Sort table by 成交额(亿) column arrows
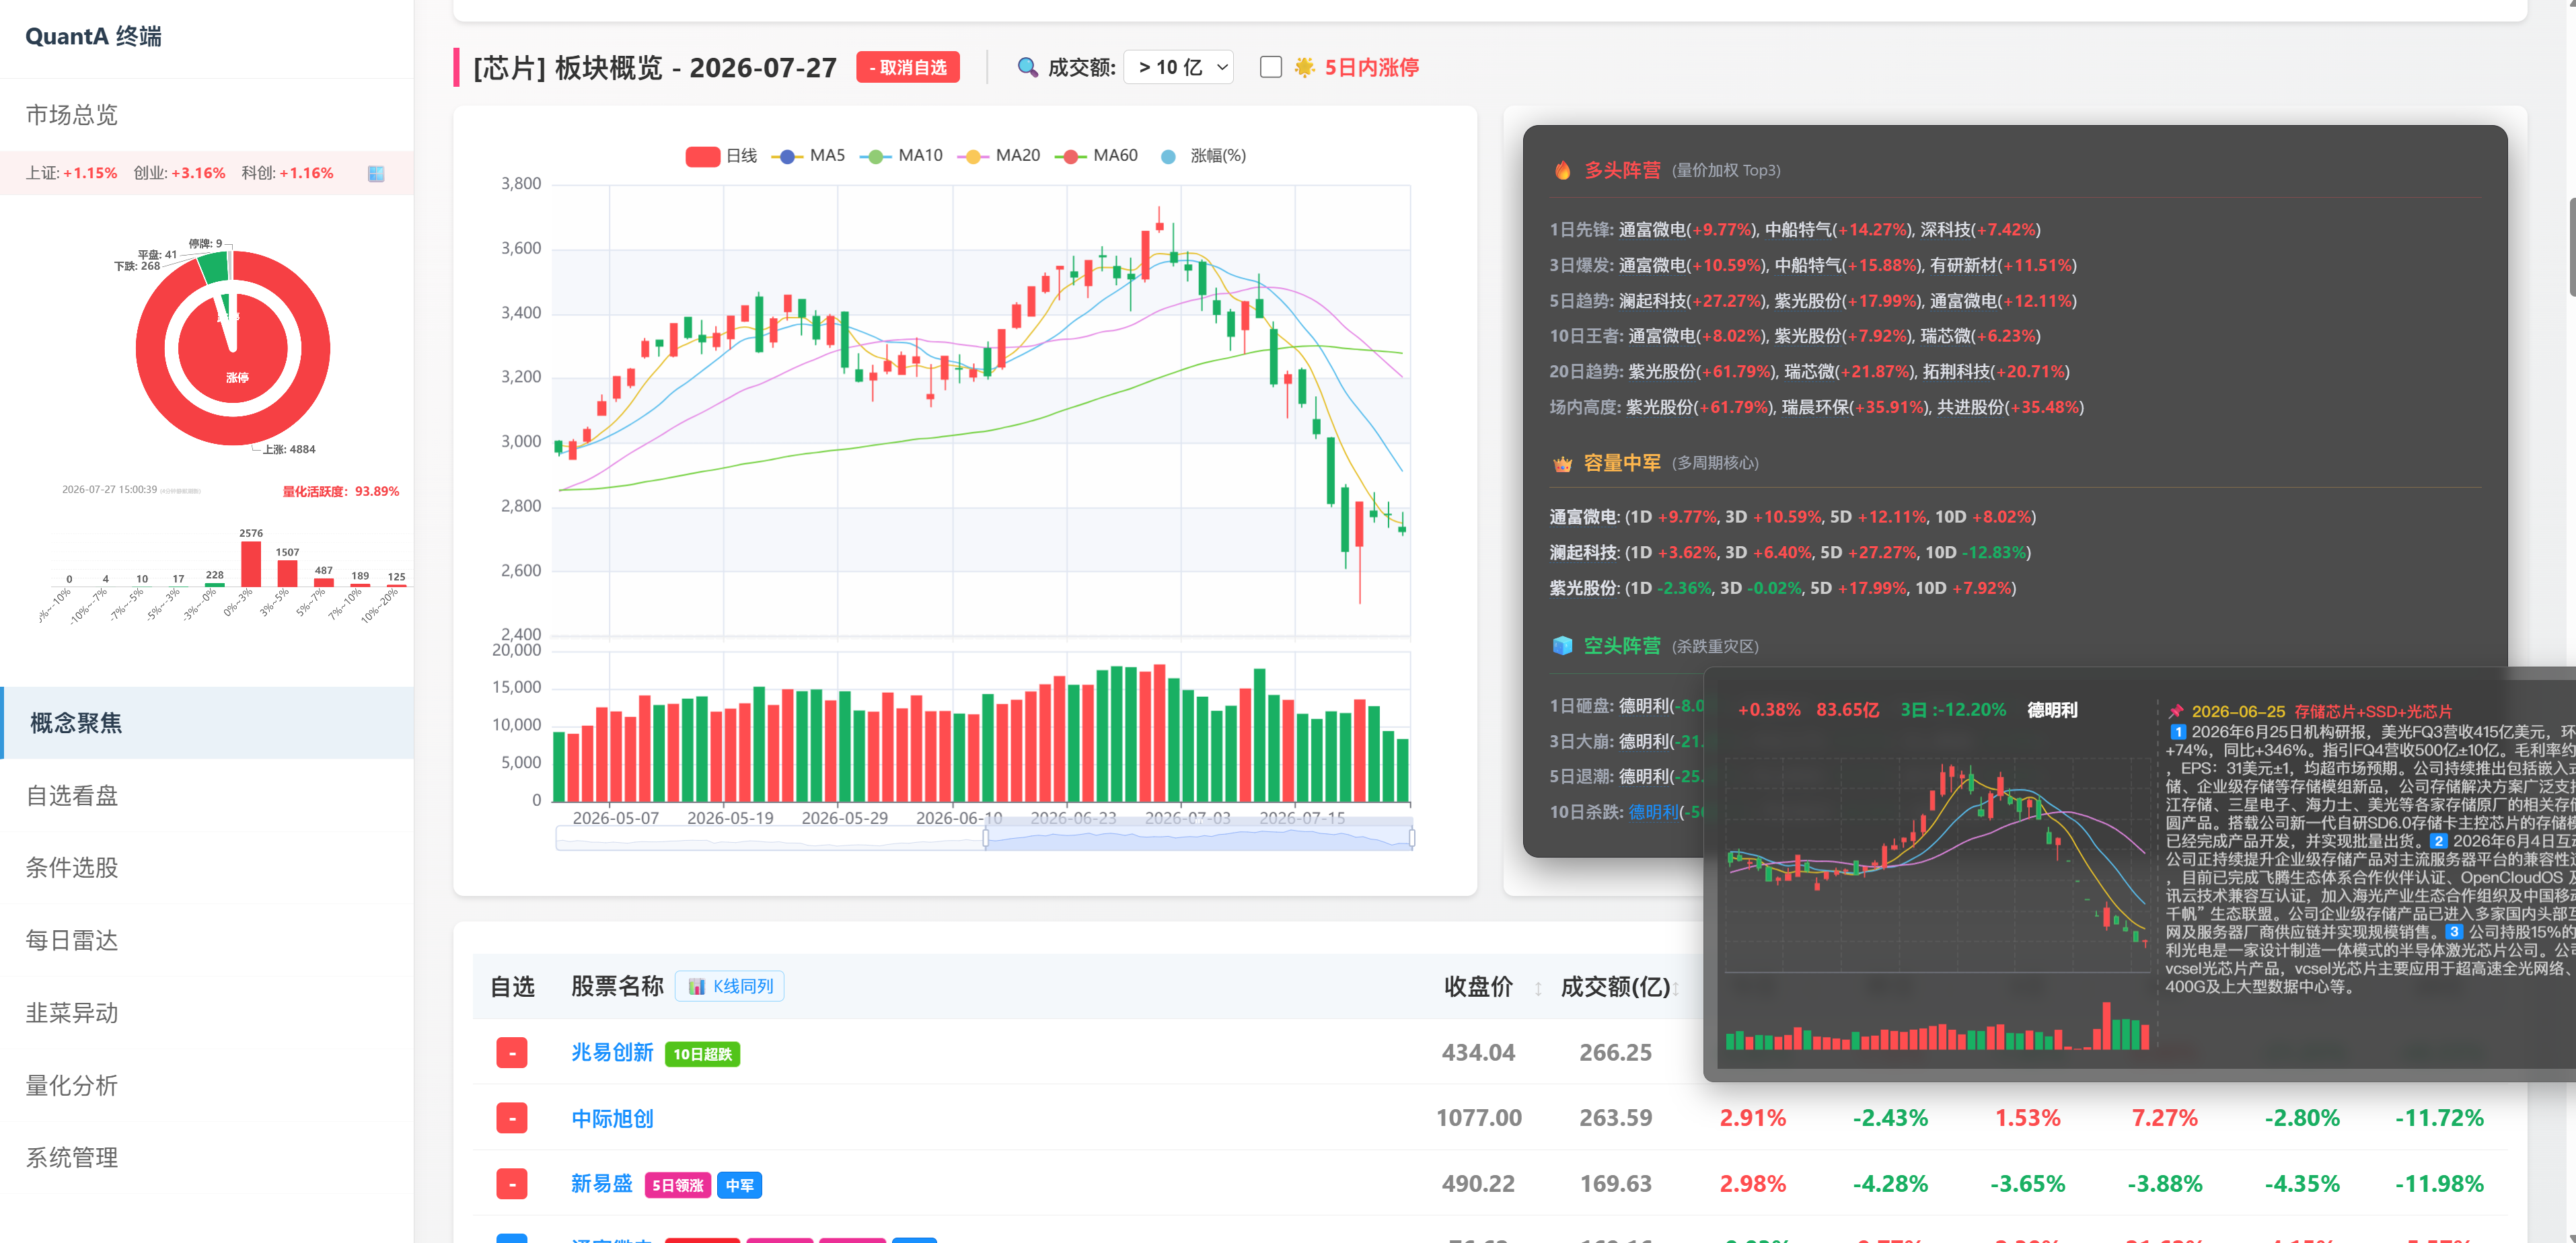2576x1243 pixels. [x=1675, y=989]
